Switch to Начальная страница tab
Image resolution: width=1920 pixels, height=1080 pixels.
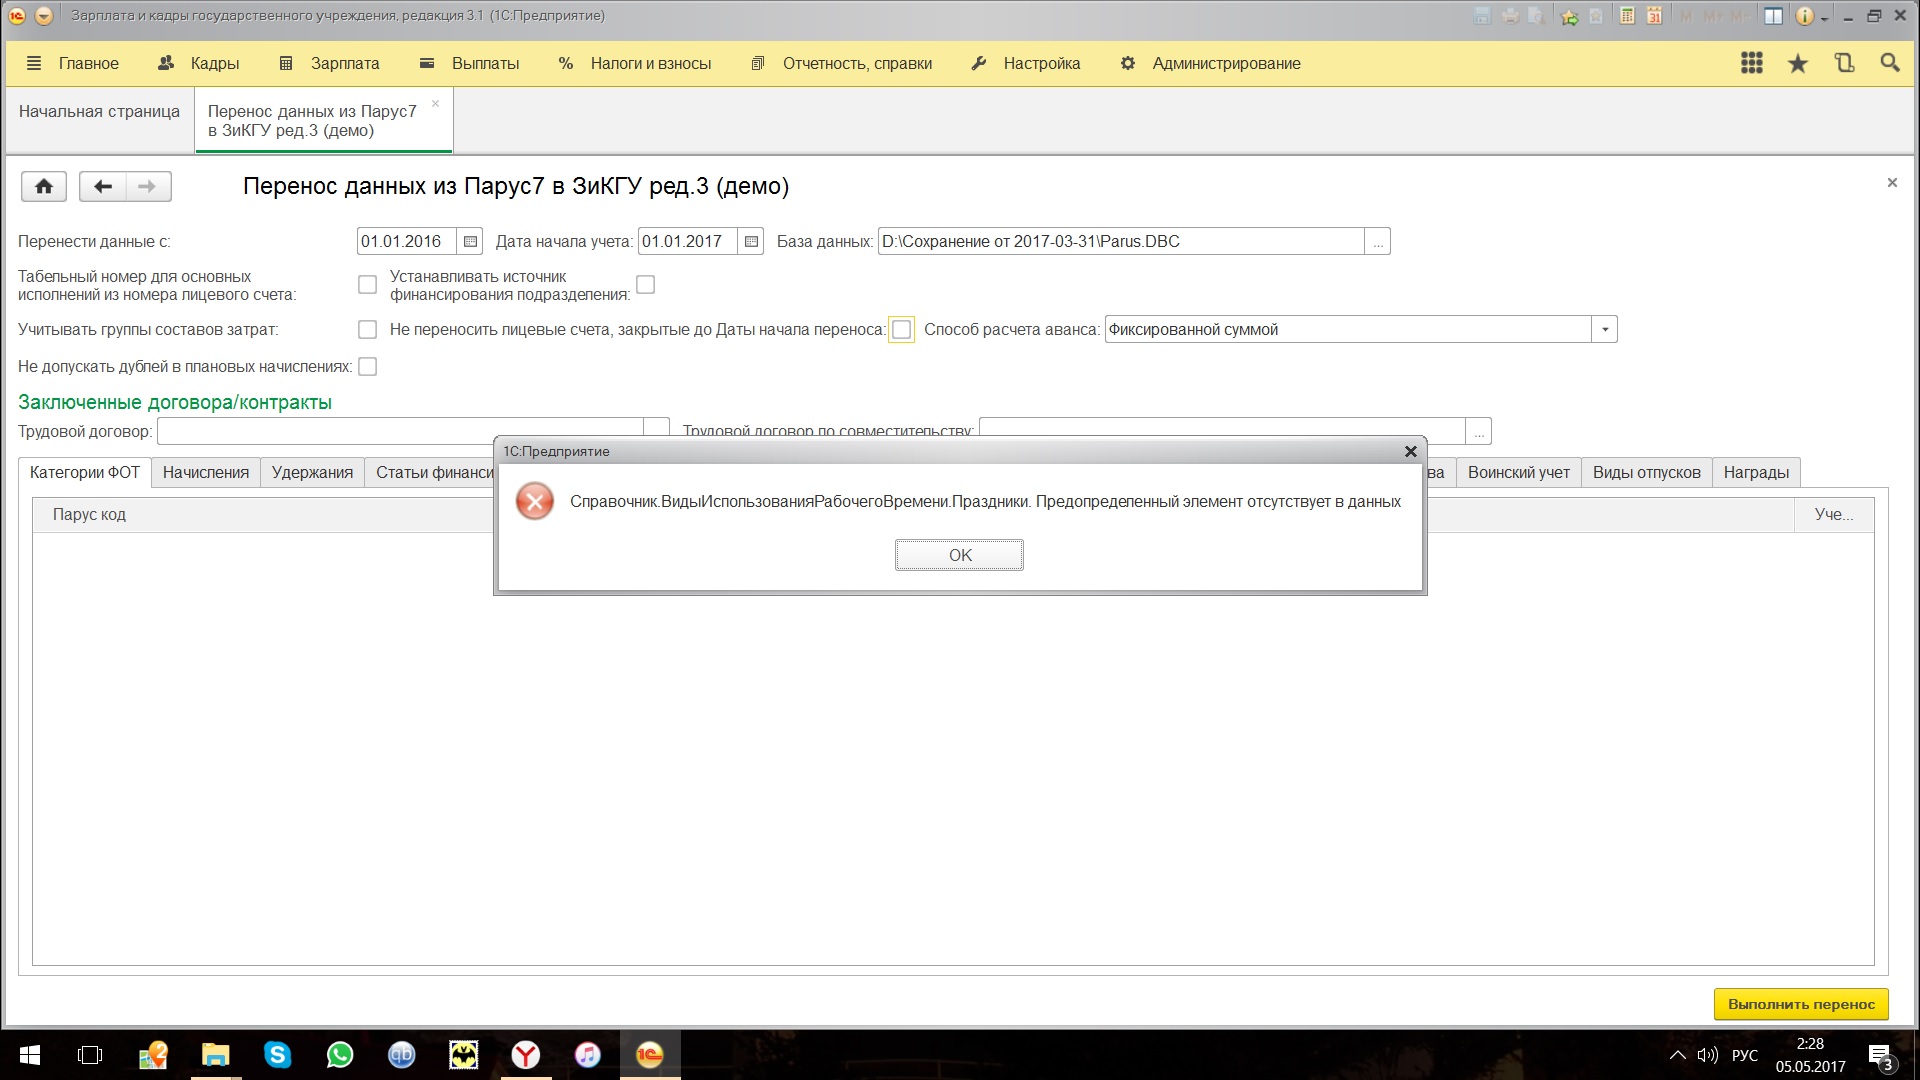(99, 111)
